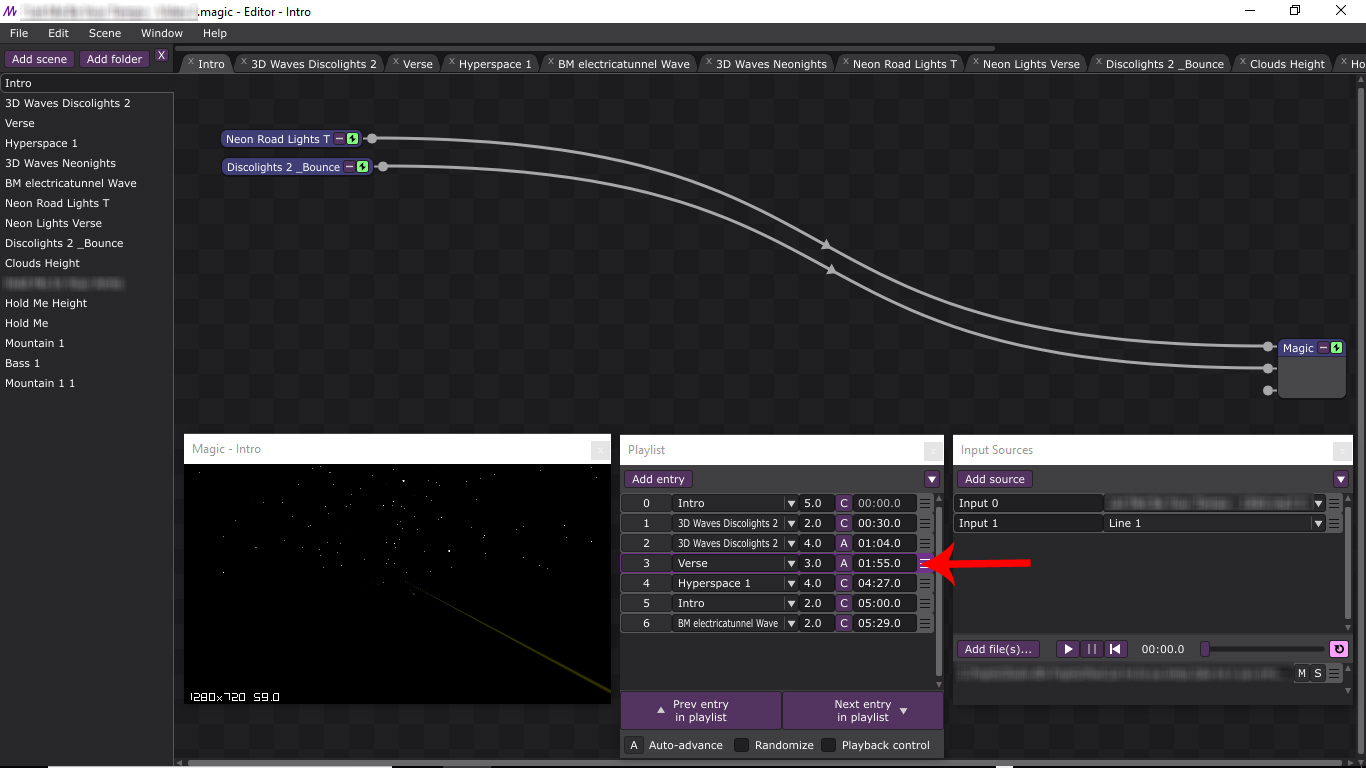Close the Hyperspace 1 tab with its X
Image resolution: width=1366 pixels, height=768 pixels.
[452, 63]
